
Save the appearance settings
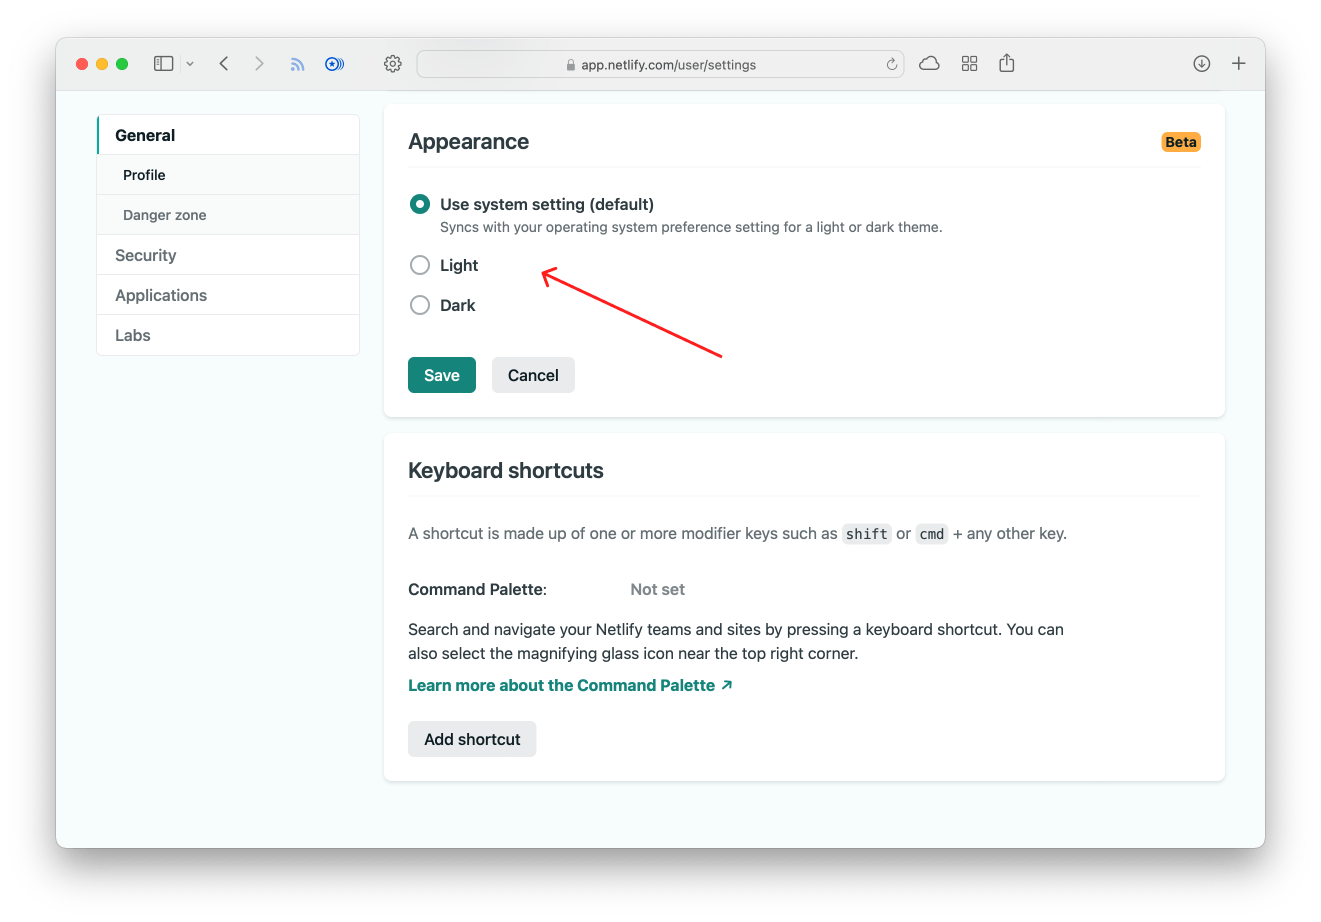[442, 375]
